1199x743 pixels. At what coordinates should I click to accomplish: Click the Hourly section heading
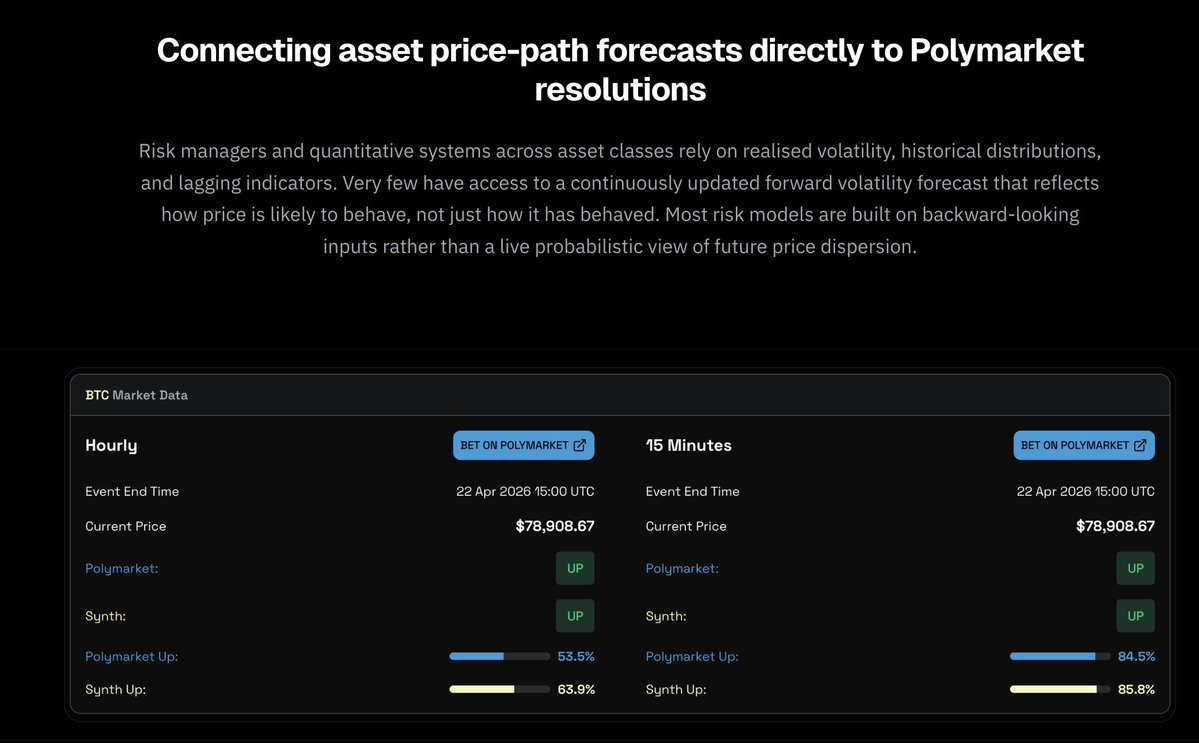[x=111, y=446]
